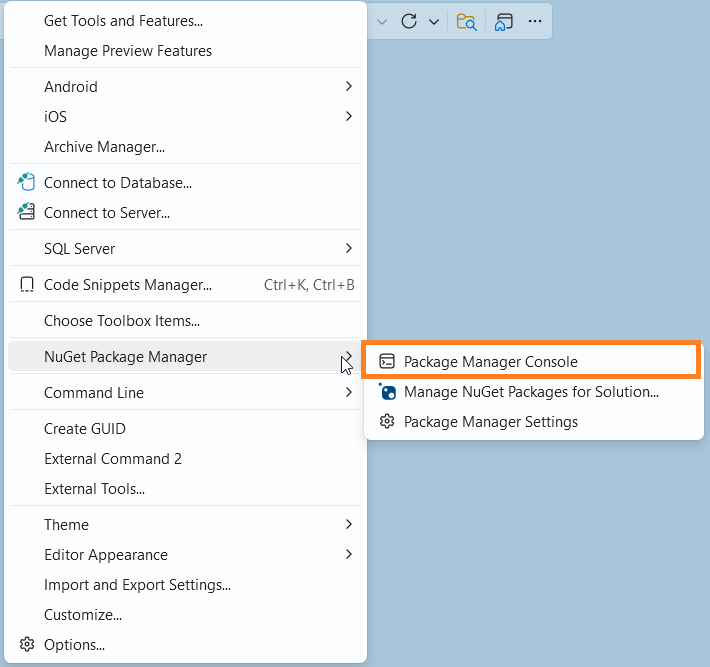The width and height of the screenshot is (710, 667).
Task: Open the dropdown left of refresh
Action: point(382,21)
